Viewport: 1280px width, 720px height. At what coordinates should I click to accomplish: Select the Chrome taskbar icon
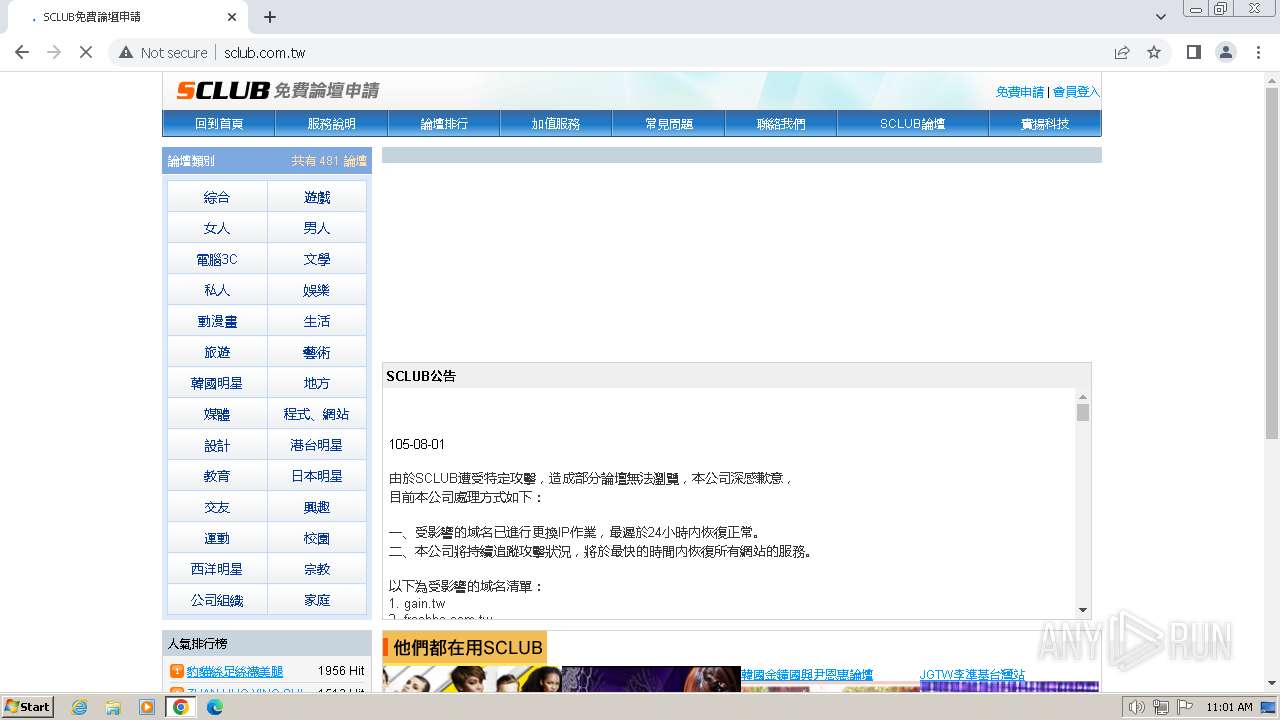(181, 707)
